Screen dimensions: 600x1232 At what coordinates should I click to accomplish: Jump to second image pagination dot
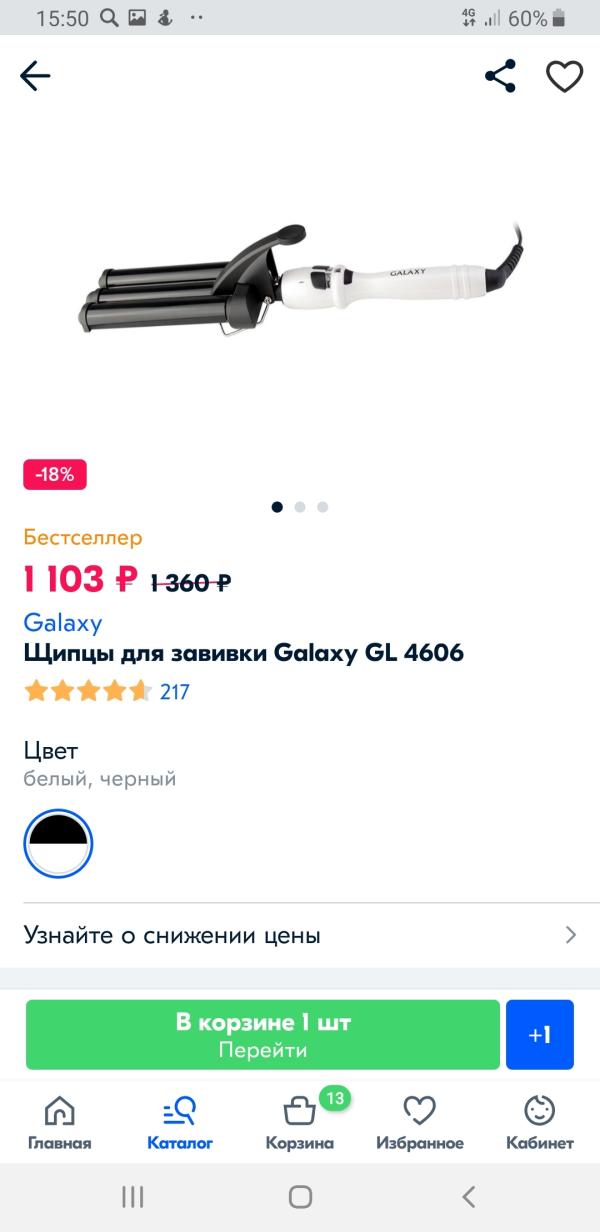[x=300, y=507]
